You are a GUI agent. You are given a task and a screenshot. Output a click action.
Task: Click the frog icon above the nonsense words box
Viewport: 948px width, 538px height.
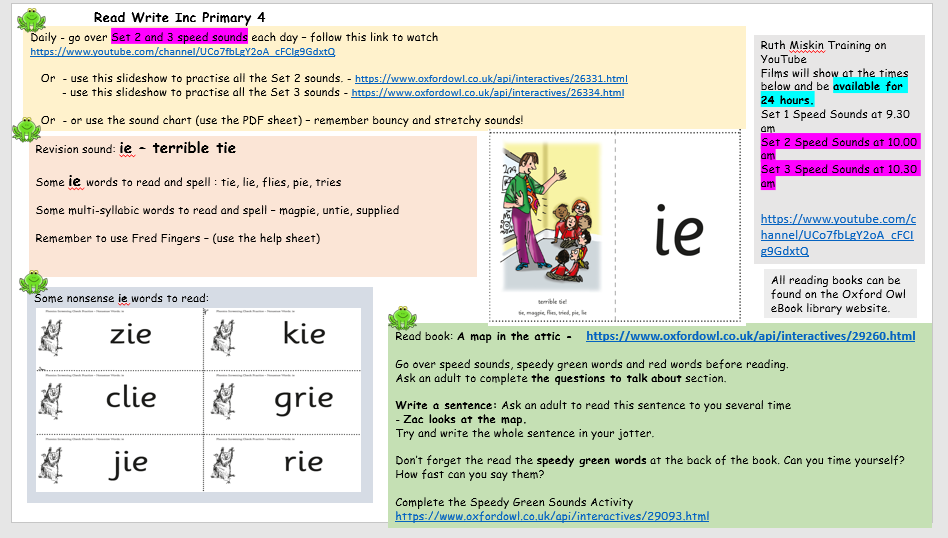pyautogui.click(x=33, y=282)
